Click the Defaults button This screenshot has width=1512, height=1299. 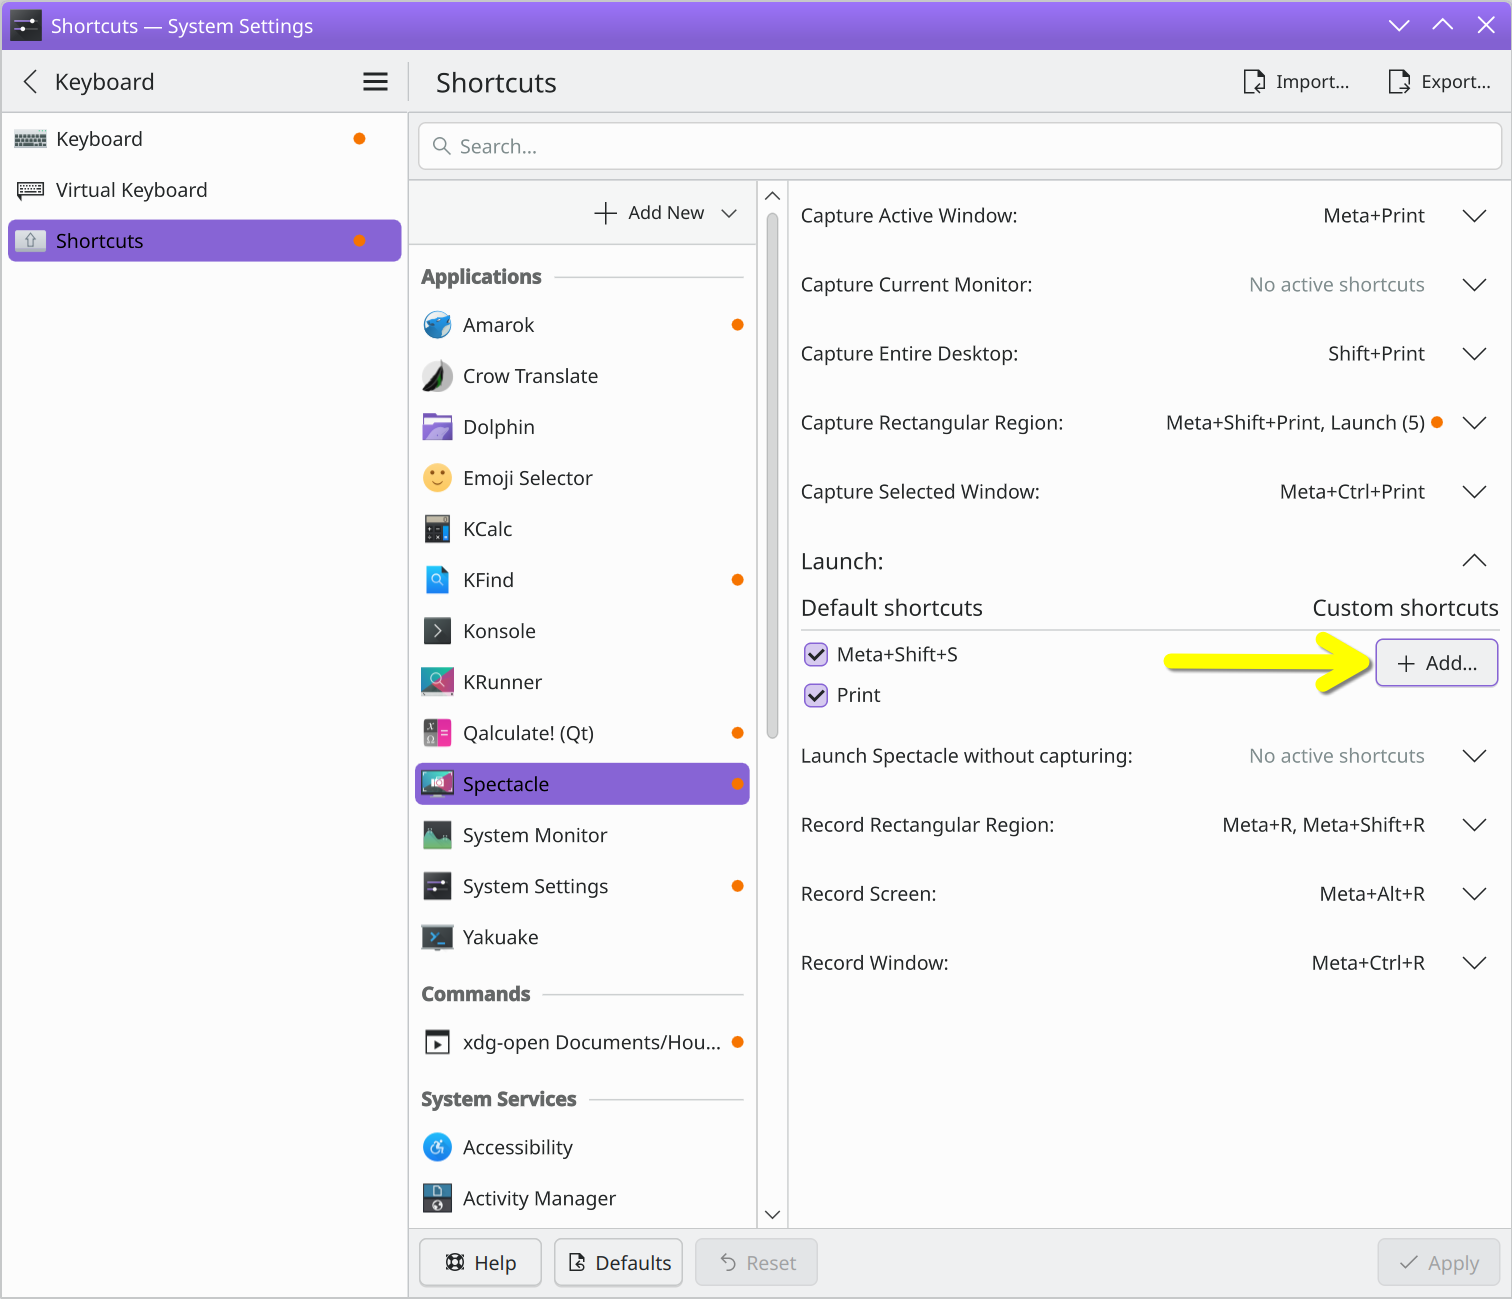(x=619, y=1263)
